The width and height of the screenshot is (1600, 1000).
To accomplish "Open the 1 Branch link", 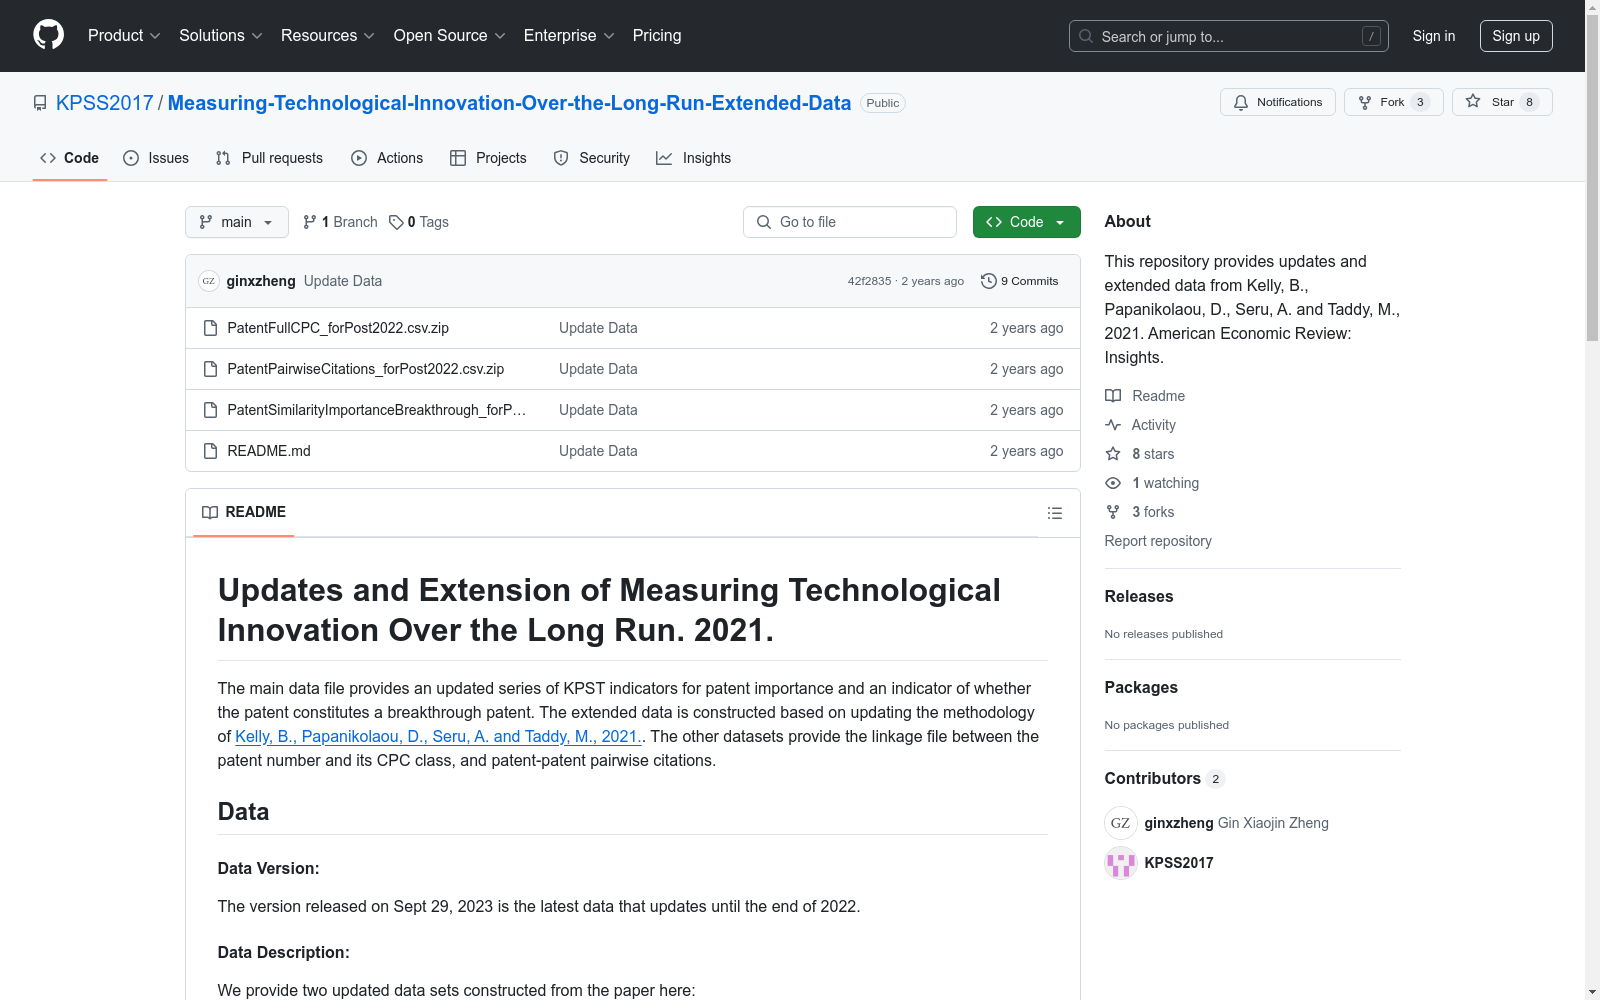I will 340,222.
